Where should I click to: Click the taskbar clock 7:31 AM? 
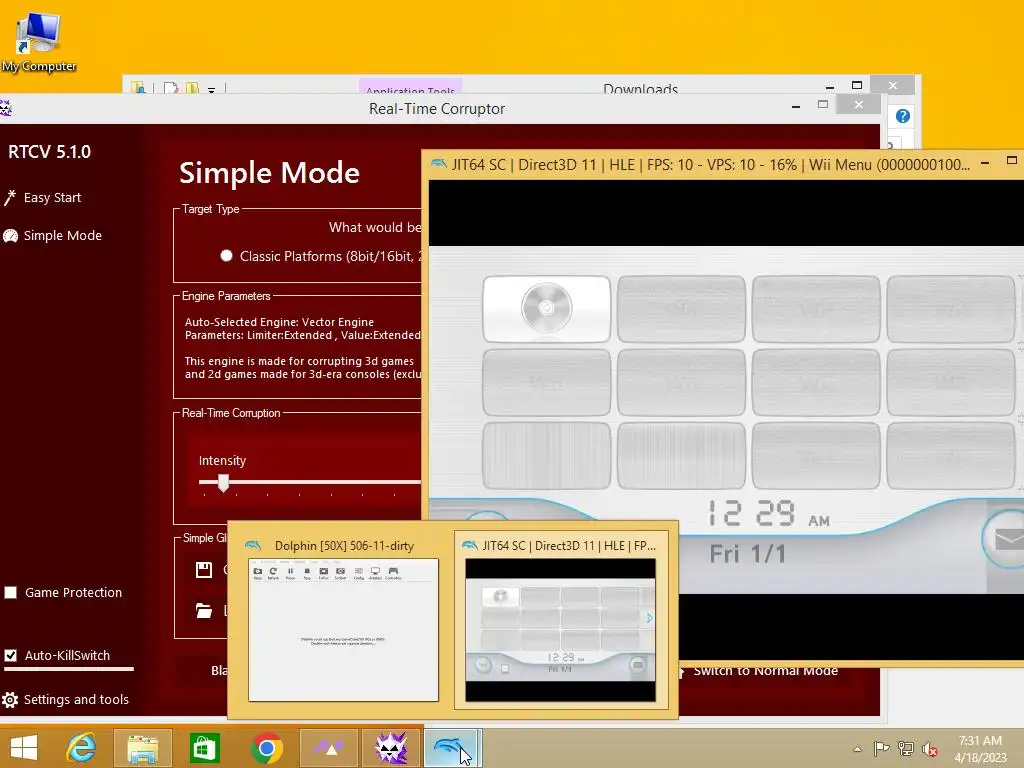[x=980, y=741]
